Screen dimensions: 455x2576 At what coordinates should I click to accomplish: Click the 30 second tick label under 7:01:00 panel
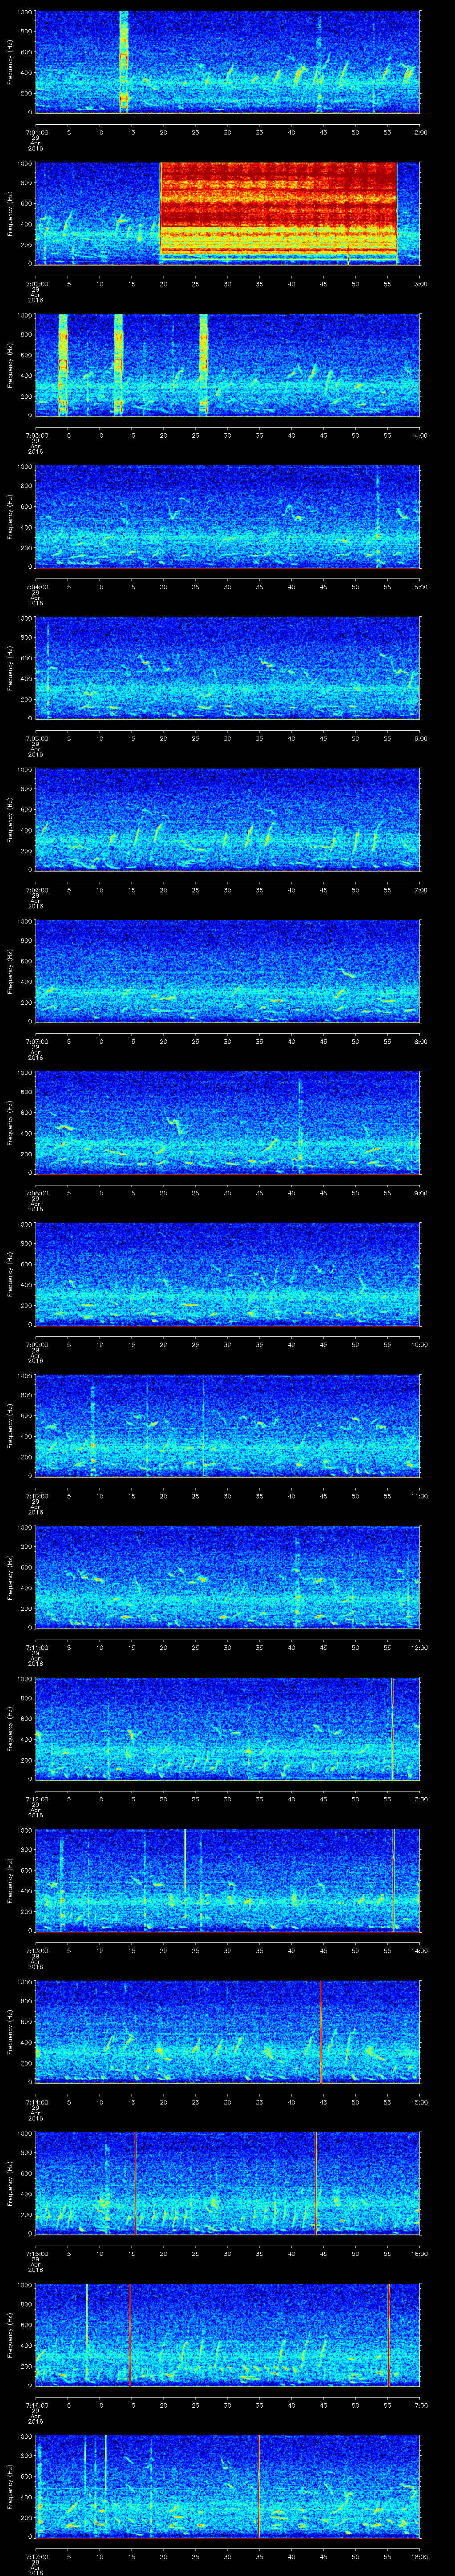point(227,131)
